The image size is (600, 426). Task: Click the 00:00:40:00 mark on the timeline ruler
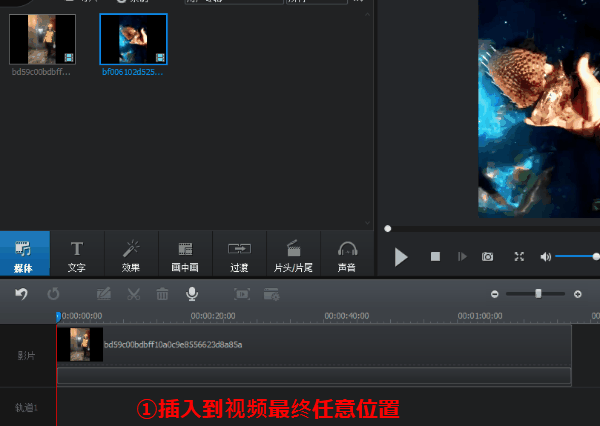click(x=347, y=316)
